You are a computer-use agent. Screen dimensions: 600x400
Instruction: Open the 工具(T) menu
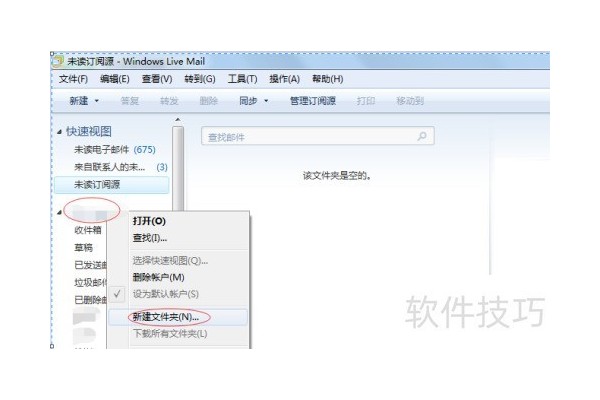point(242,79)
